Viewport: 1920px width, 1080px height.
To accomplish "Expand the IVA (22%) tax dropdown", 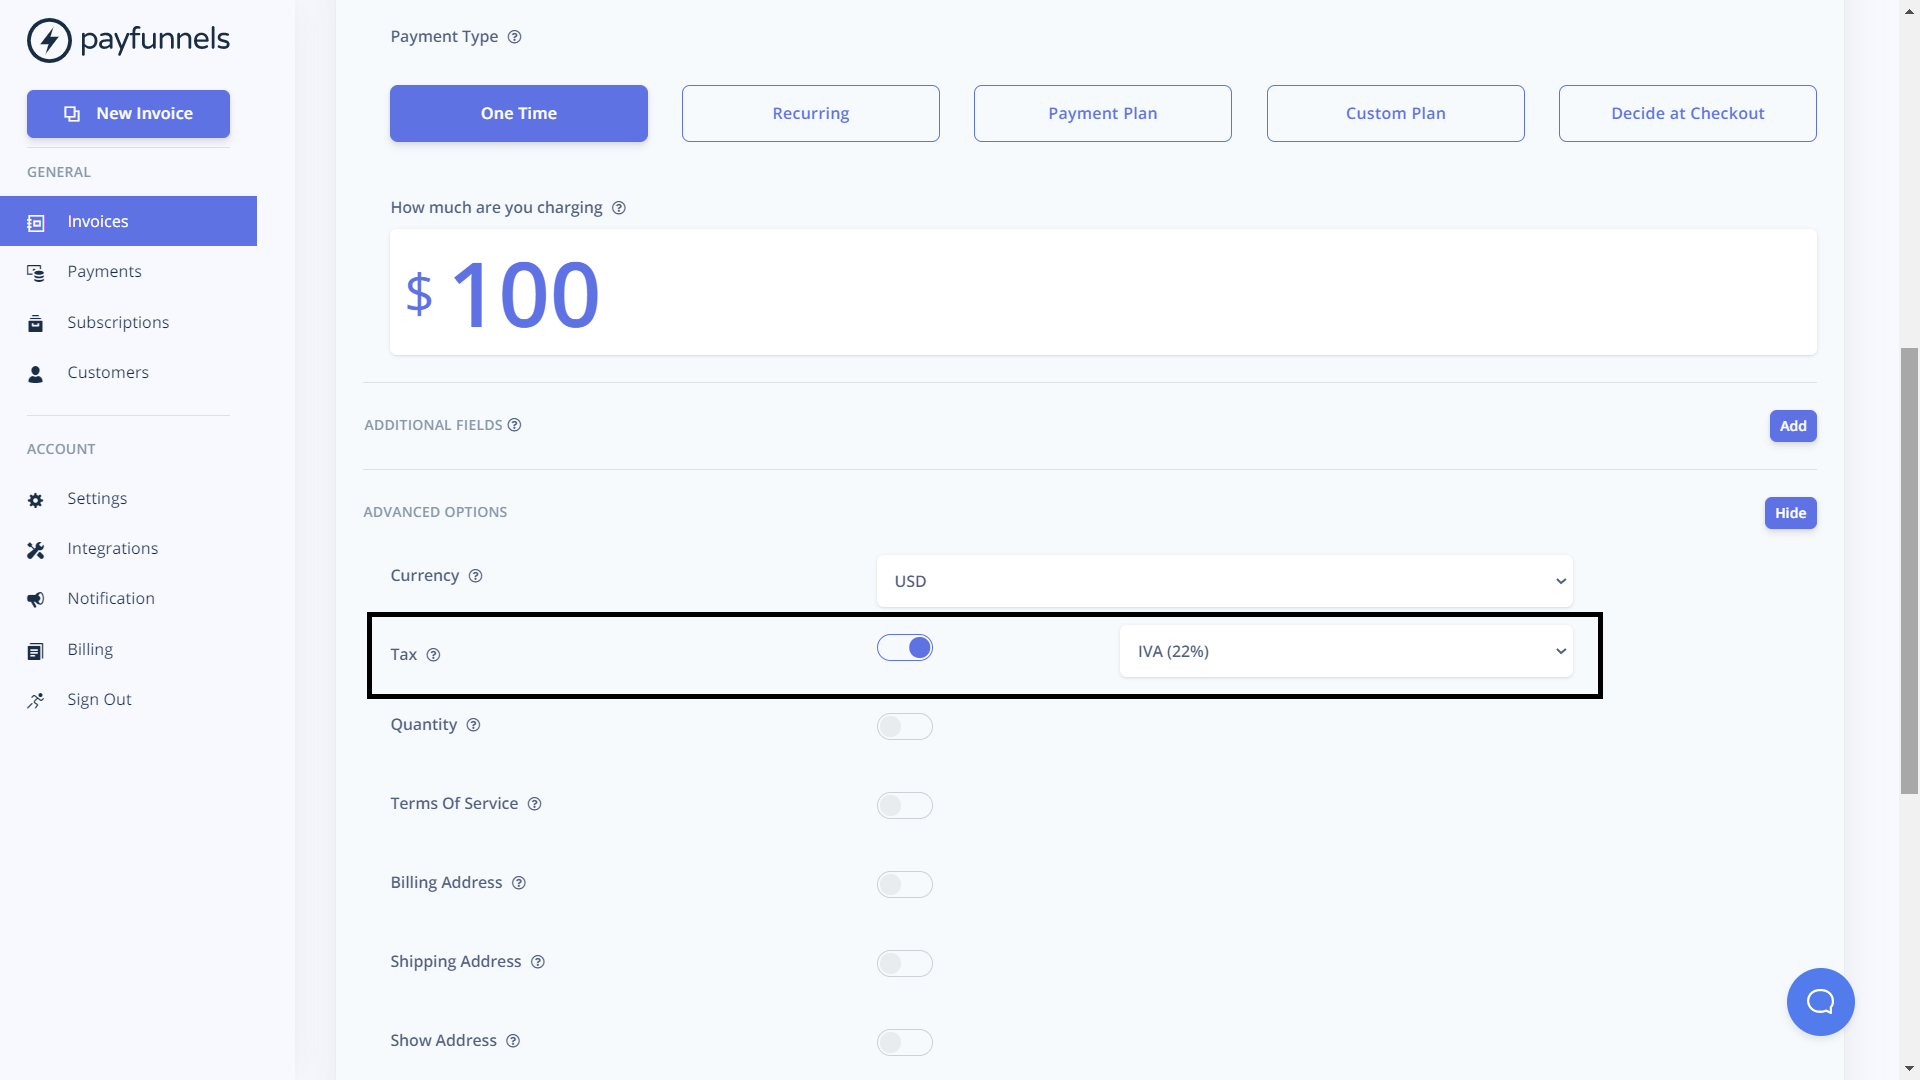I will (1345, 651).
